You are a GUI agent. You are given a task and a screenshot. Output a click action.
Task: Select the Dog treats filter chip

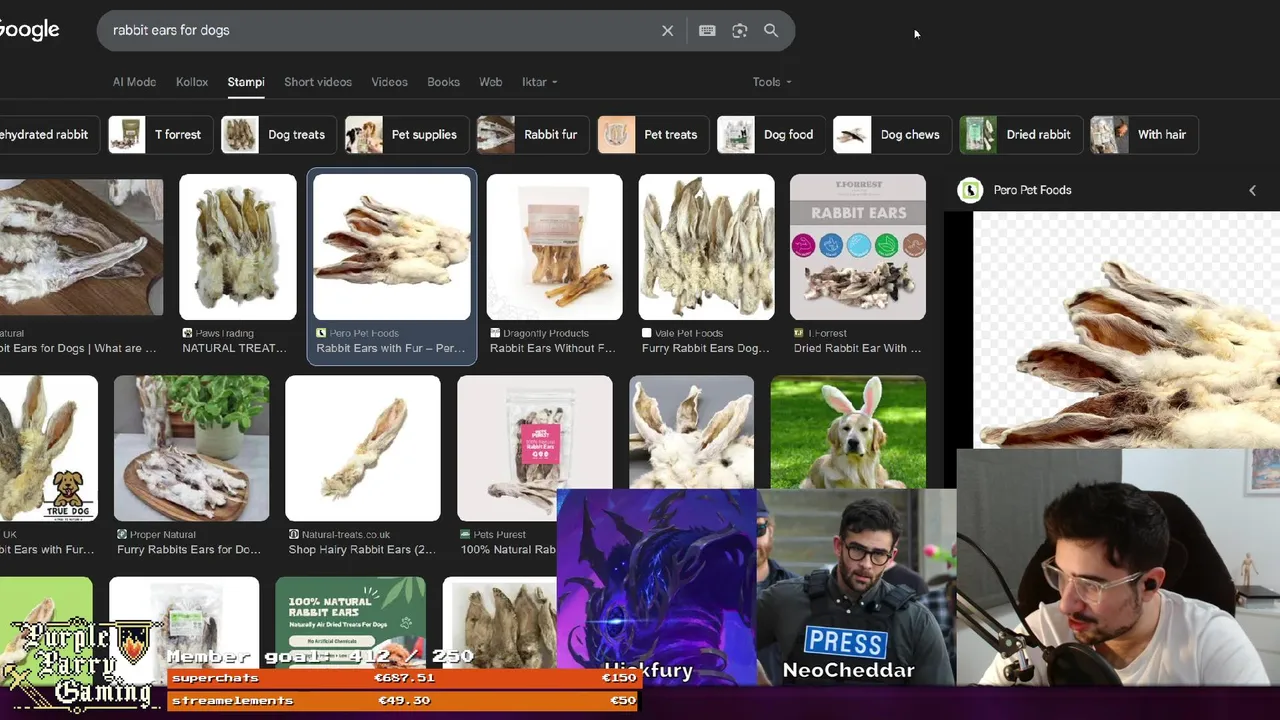[278, 135]
